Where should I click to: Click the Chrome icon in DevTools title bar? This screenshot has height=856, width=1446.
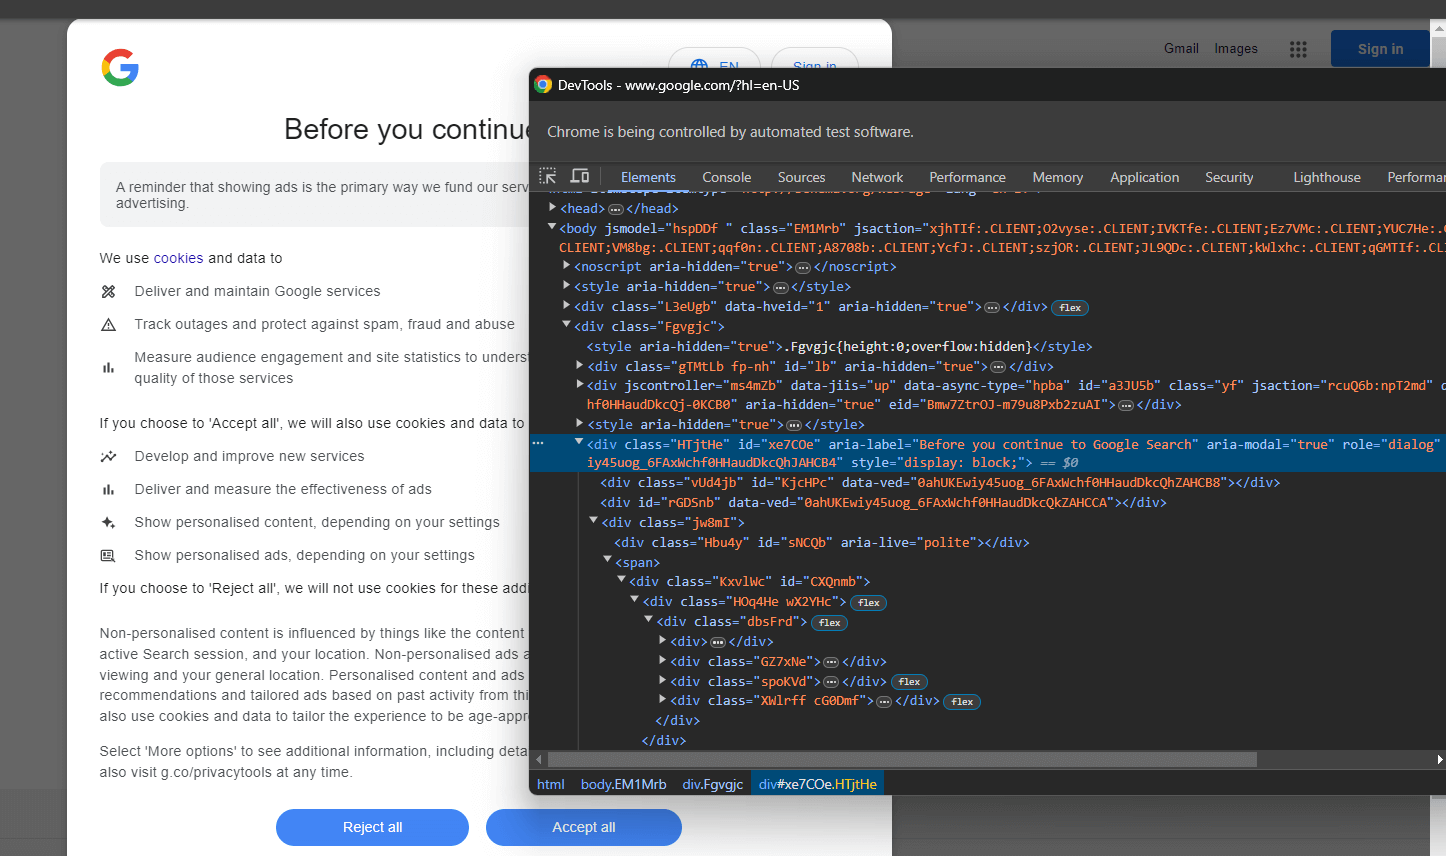click(542, 85)
